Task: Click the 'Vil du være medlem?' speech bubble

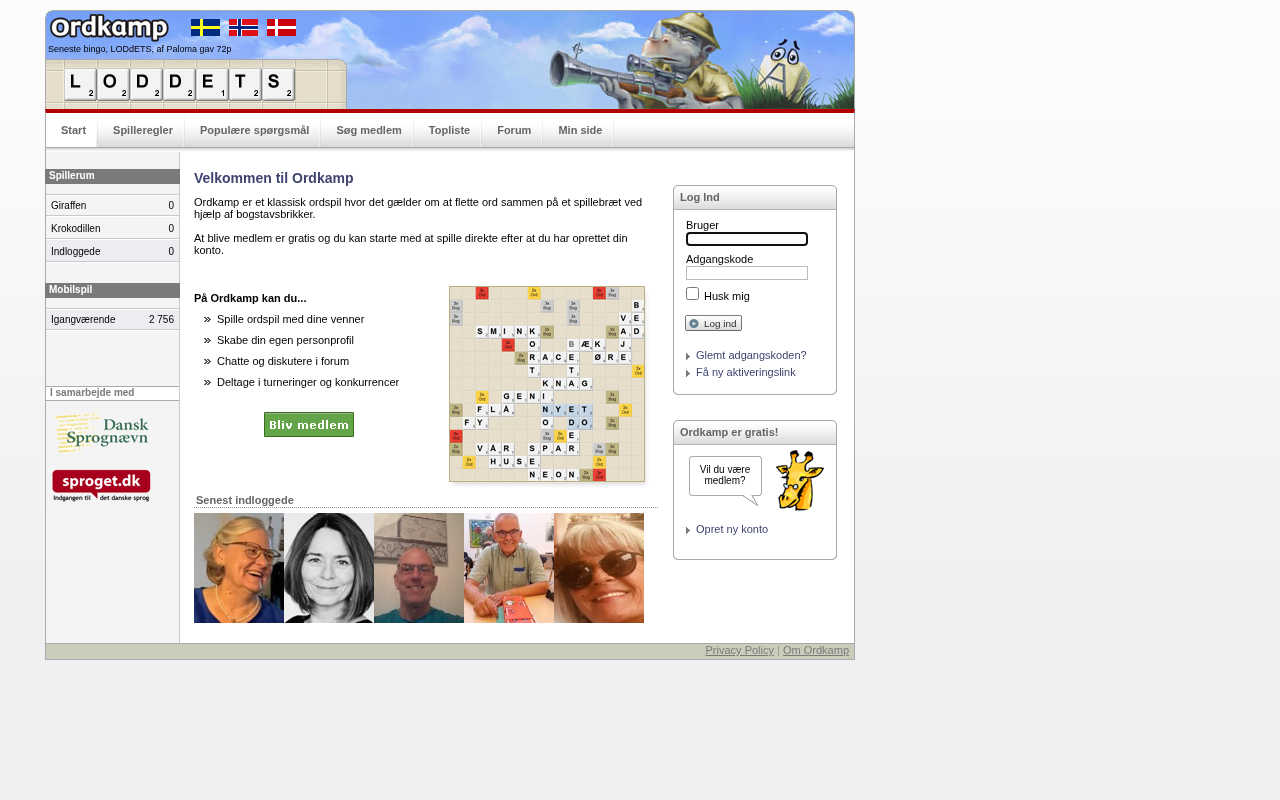Action: (x=725, y=478)
